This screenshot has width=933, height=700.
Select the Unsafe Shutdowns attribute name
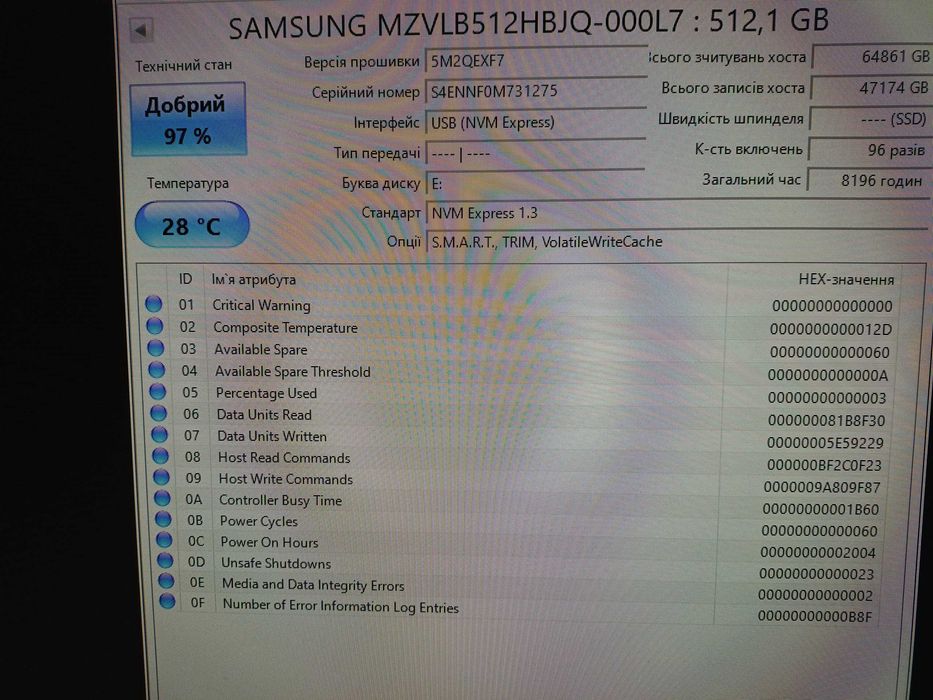click(276, 563)
